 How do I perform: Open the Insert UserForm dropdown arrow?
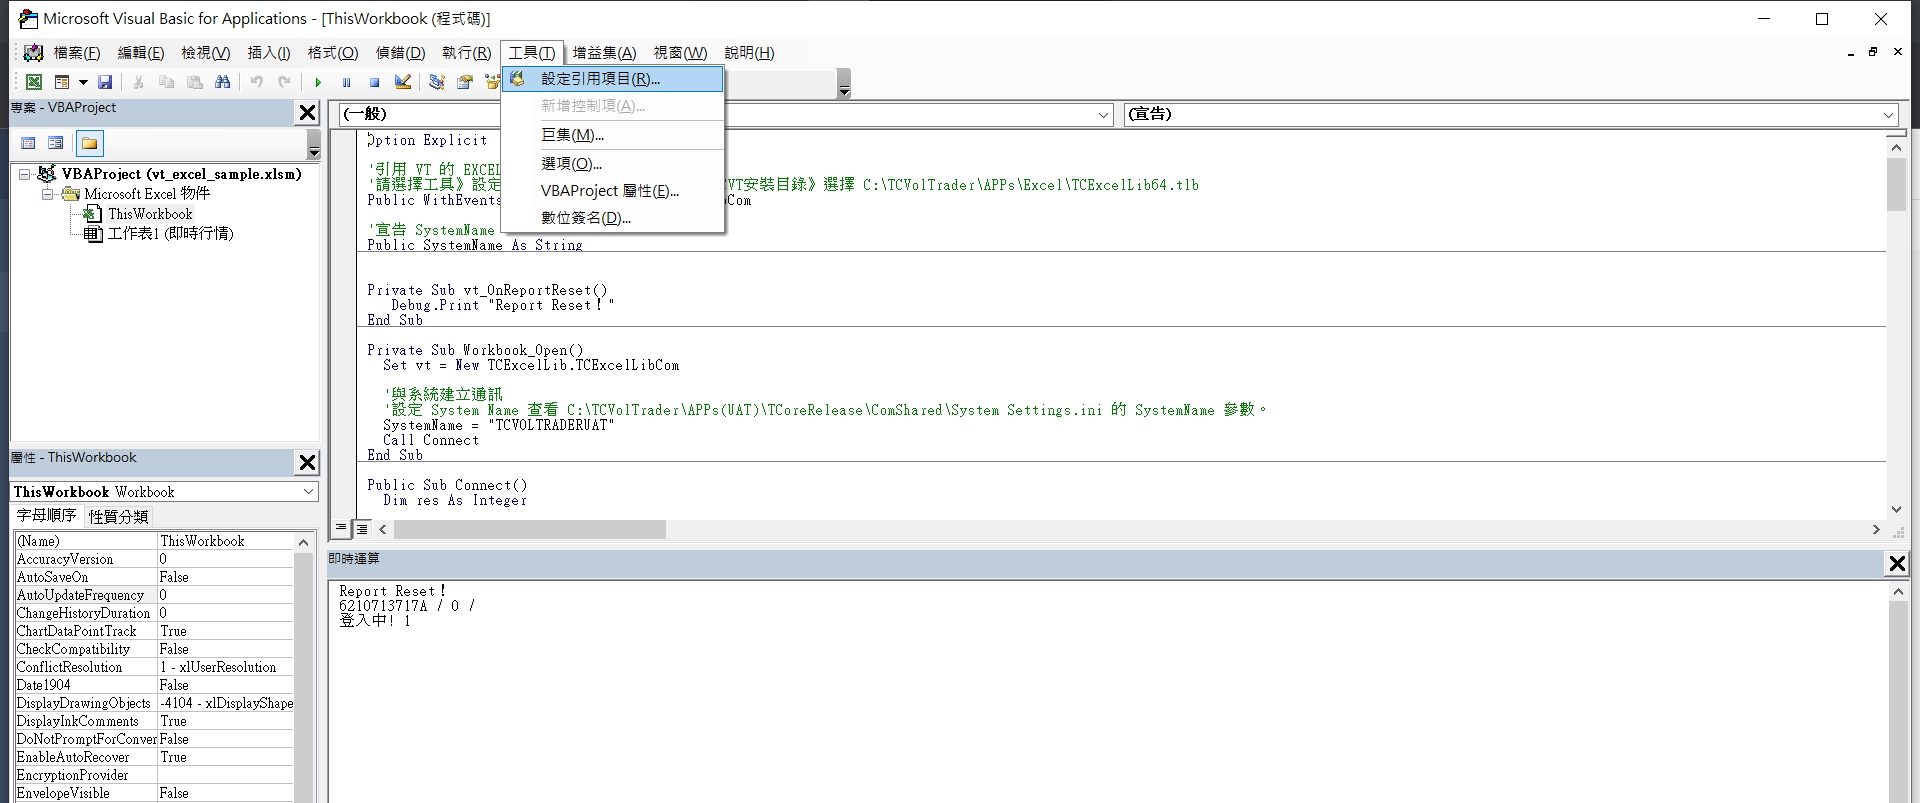(x=83, y=82)
